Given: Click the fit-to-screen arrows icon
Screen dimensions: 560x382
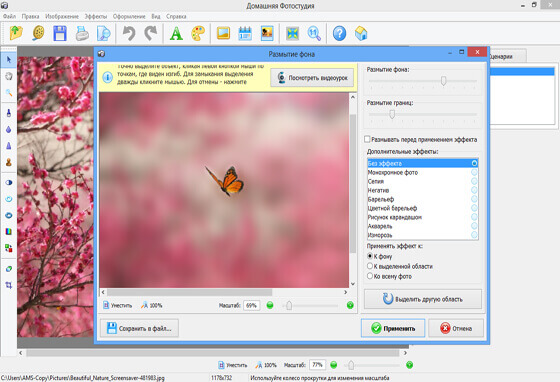Looking at the screenshot, I should coord(292,33).
